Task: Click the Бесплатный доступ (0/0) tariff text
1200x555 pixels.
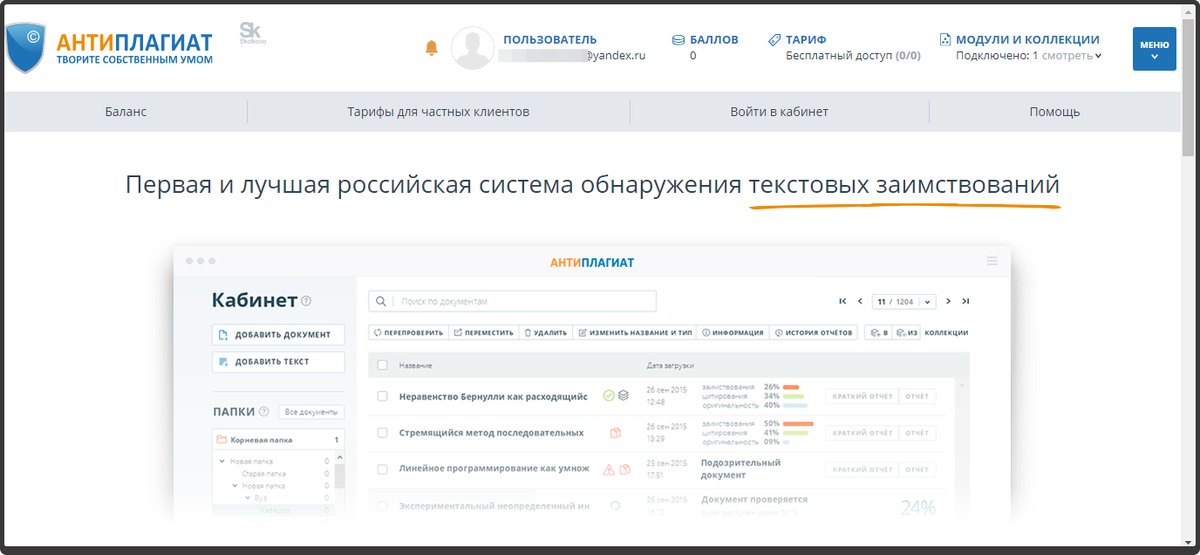Action: [853, 56]
